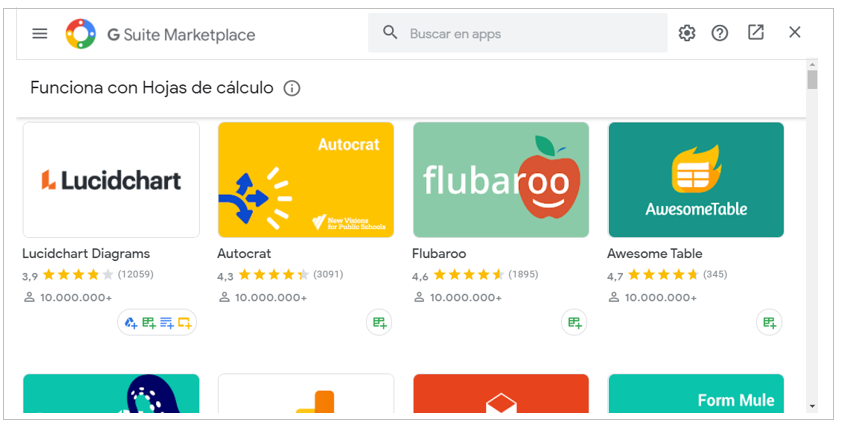The width and height of the screenshot is (842, 428).
Task: Click Sheets add-on icon under Flubaroo
Action: pyautogui.click(x=574, y=322)
